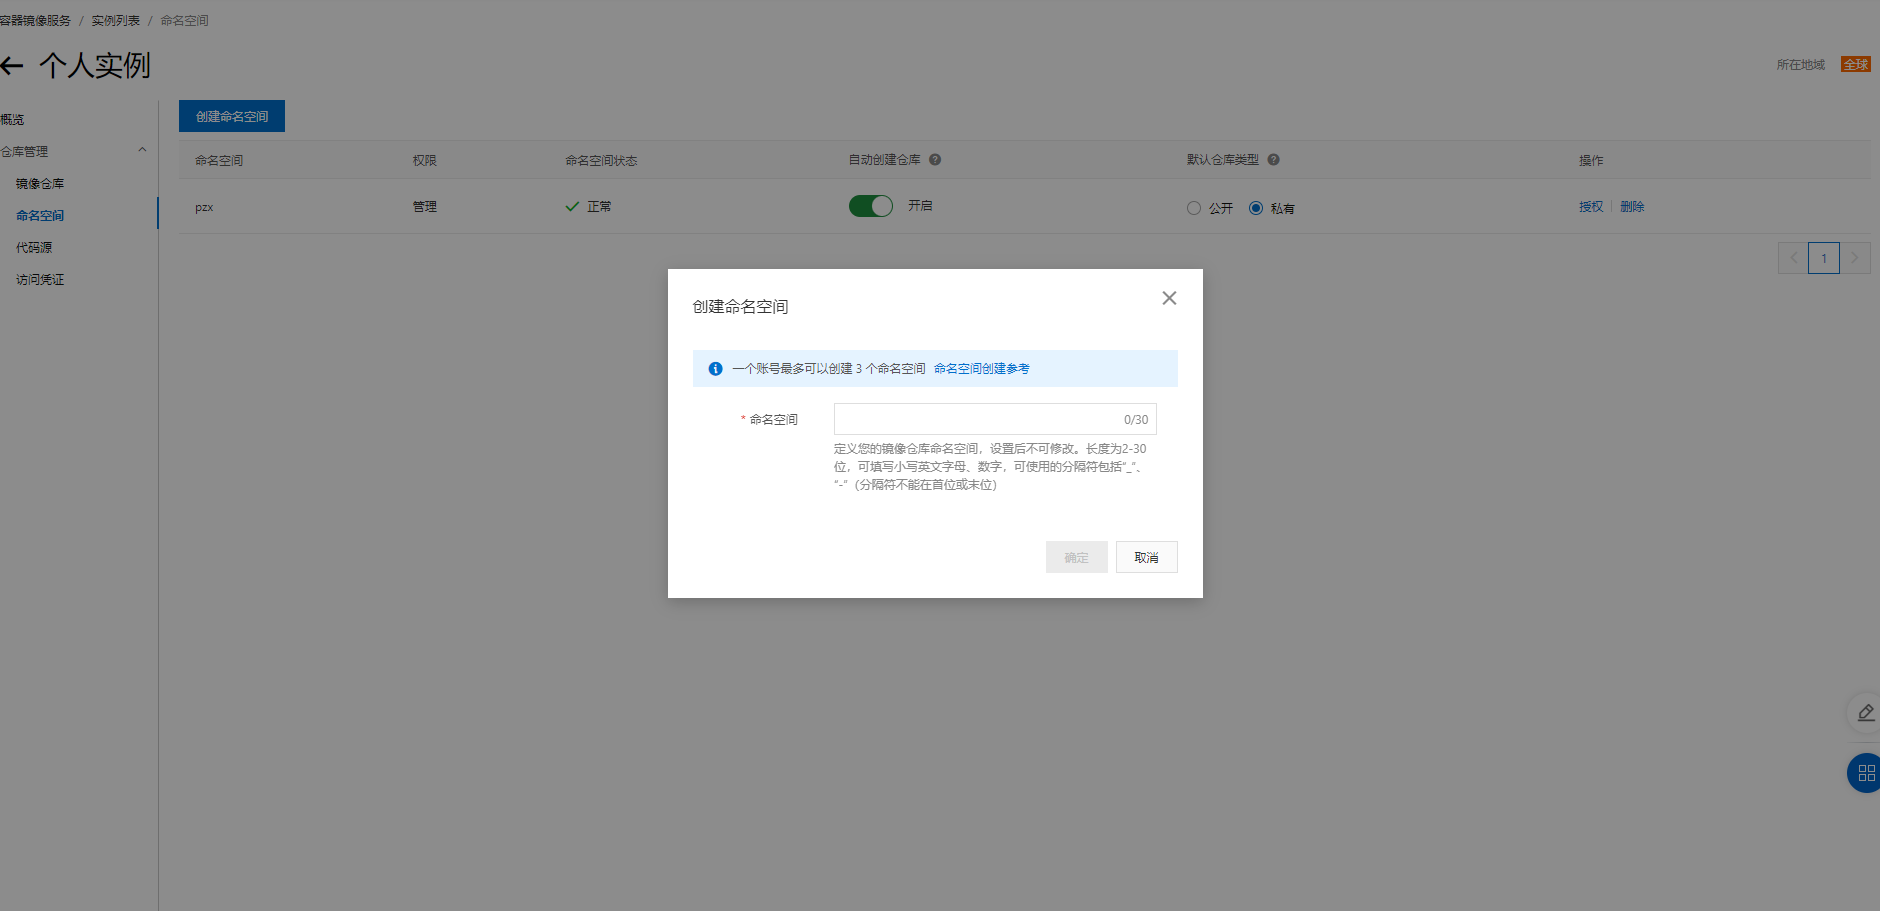Open the edit pencil floating icon
The width and height of the screenshot is (1880, 911).
tap(1865, 713)
